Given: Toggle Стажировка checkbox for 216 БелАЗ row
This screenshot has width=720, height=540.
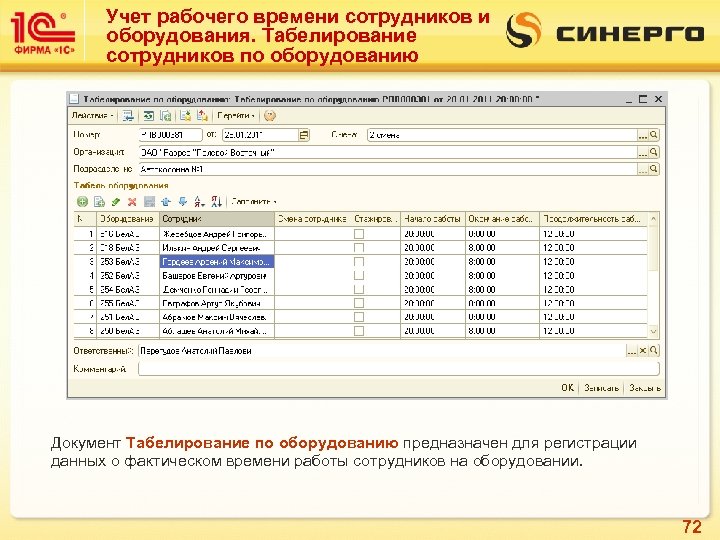Looking at the screenshot, I should click(x=359, y=234).
